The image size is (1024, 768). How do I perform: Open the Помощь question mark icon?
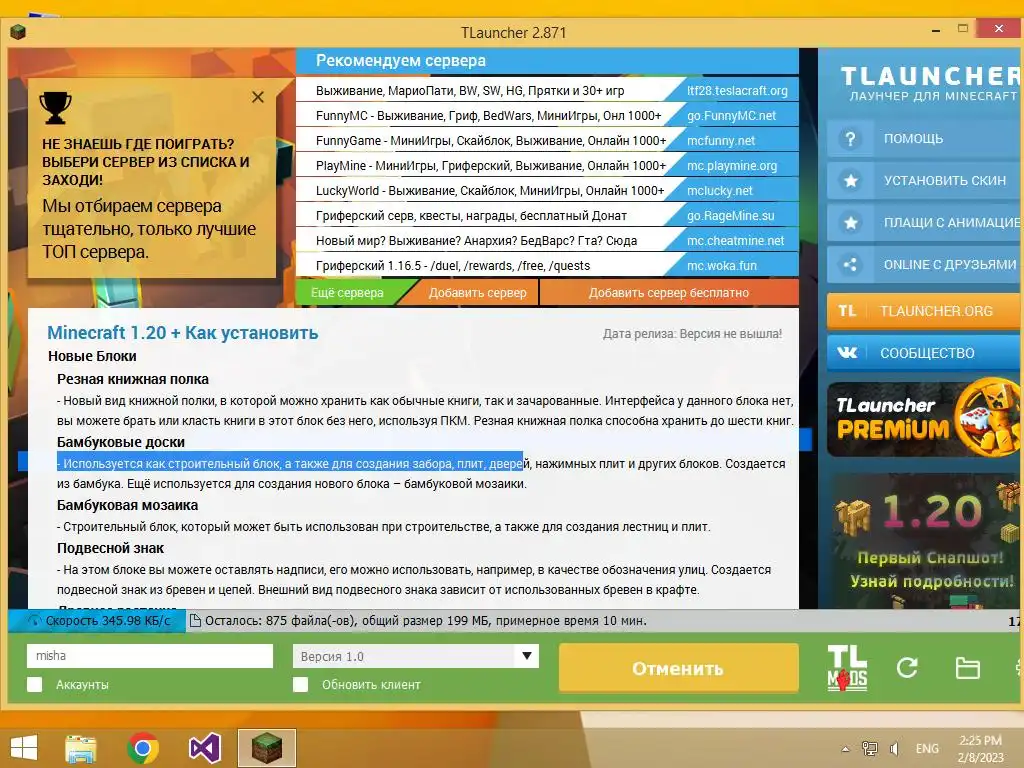[x=850, y=138]
